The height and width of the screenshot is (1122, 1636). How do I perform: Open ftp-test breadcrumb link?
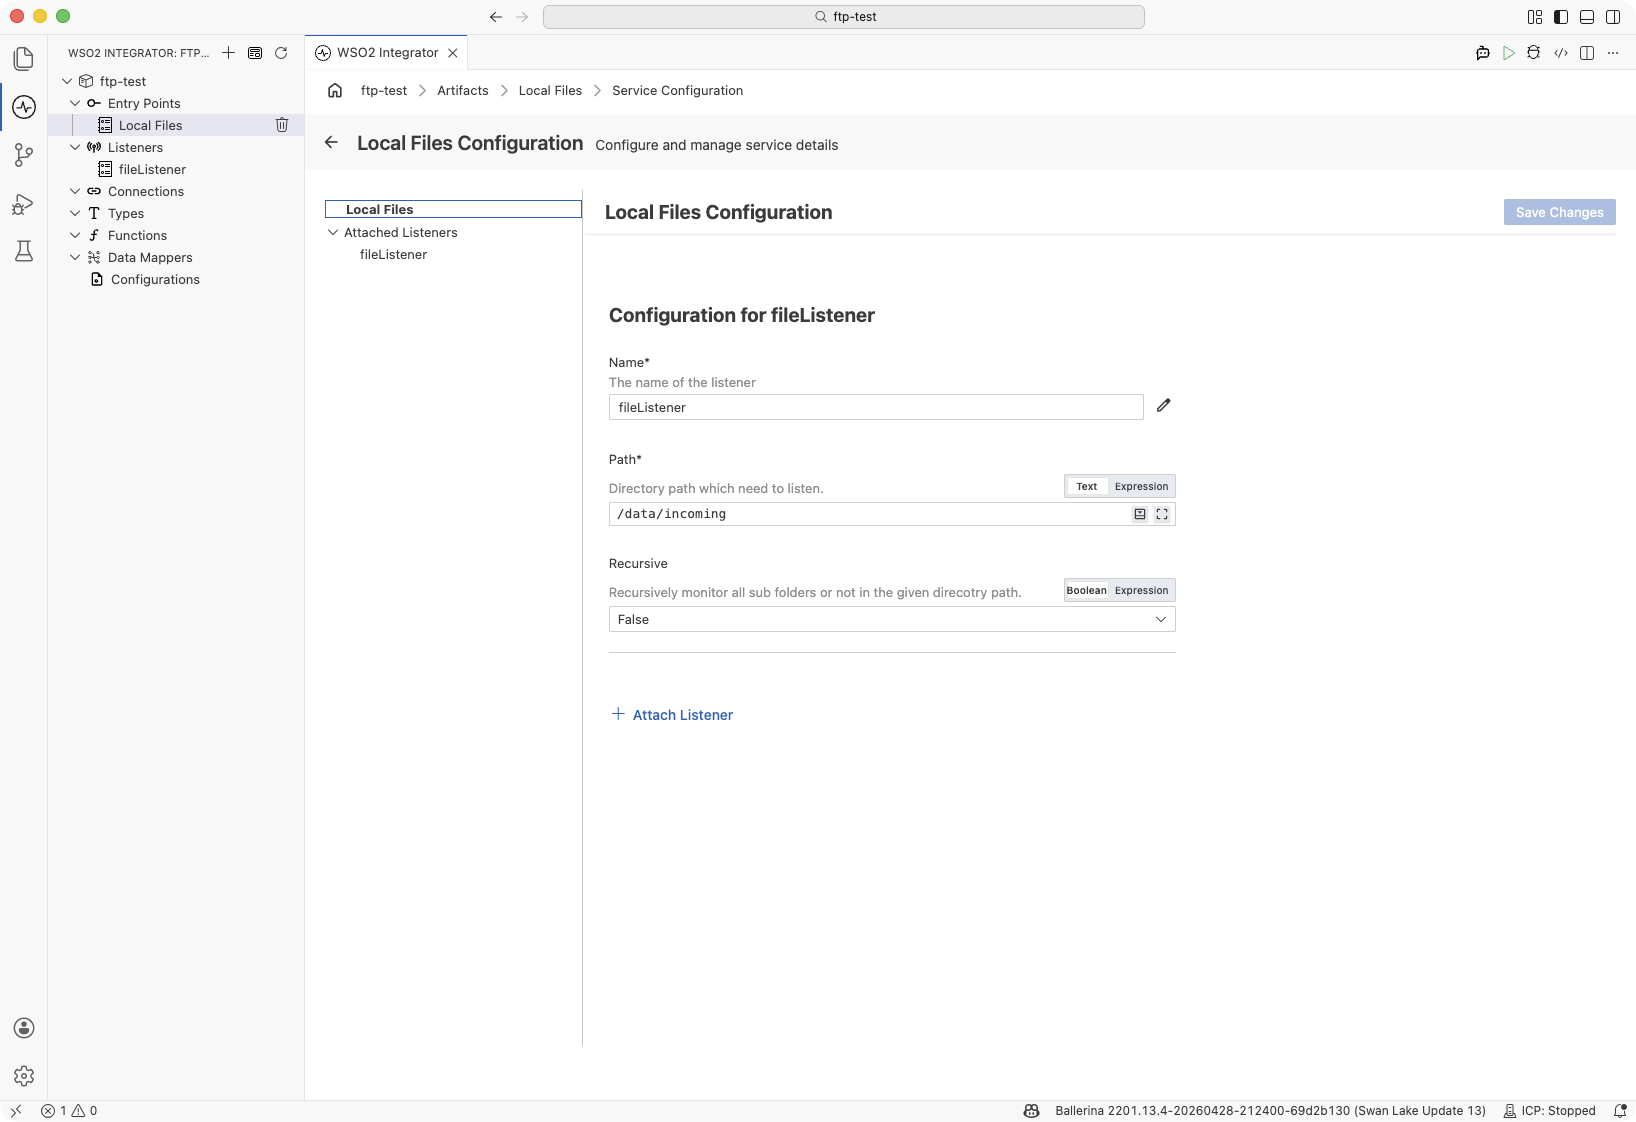(x=384, y=90)
